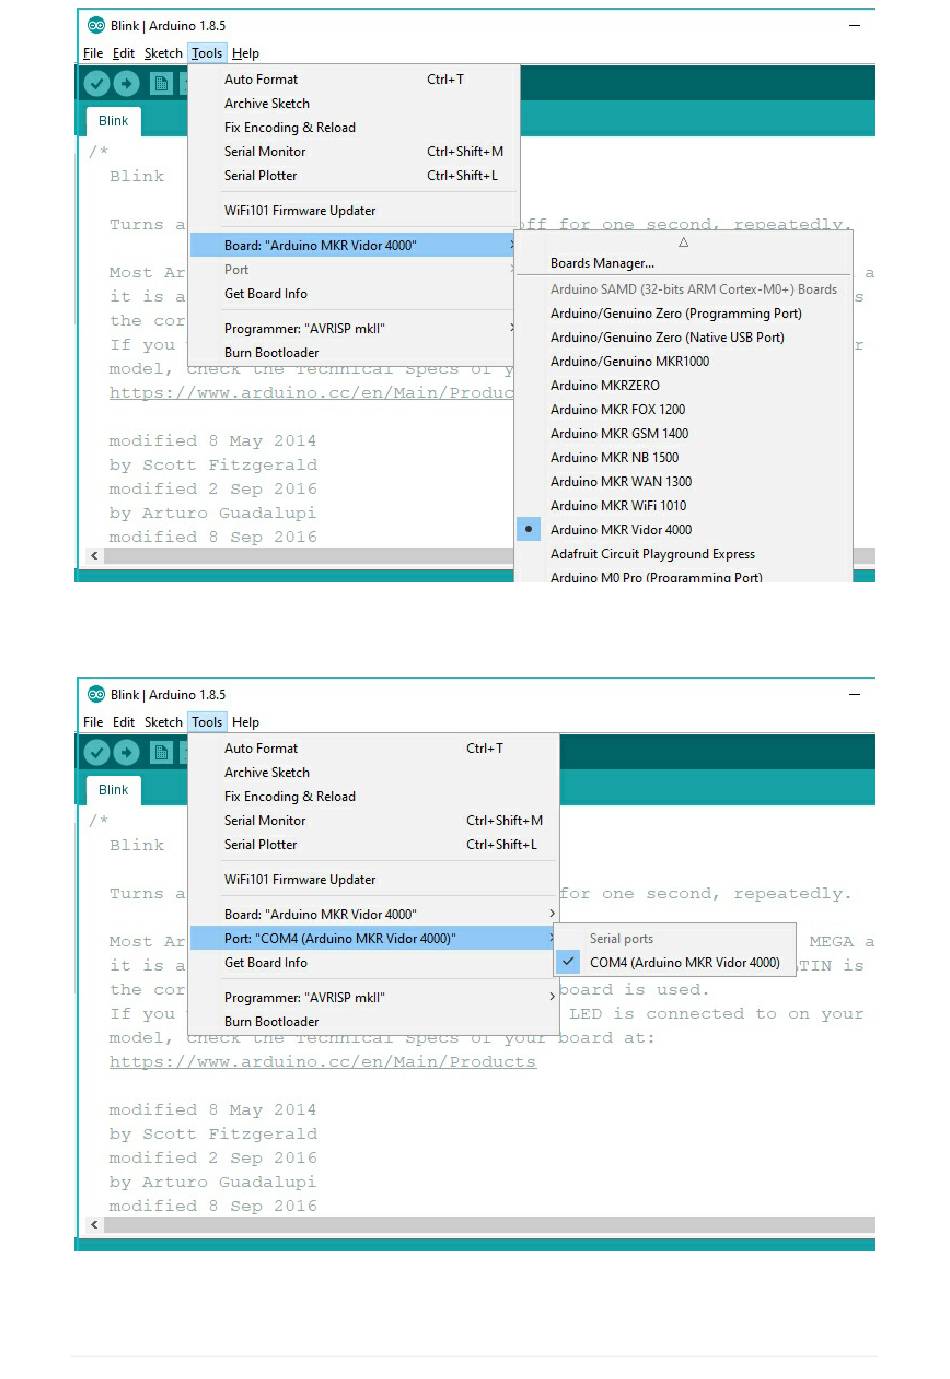Choose the Arduino MKRZERO board
Viewport: 950px width, 1379px height.
tap(605, 385)
